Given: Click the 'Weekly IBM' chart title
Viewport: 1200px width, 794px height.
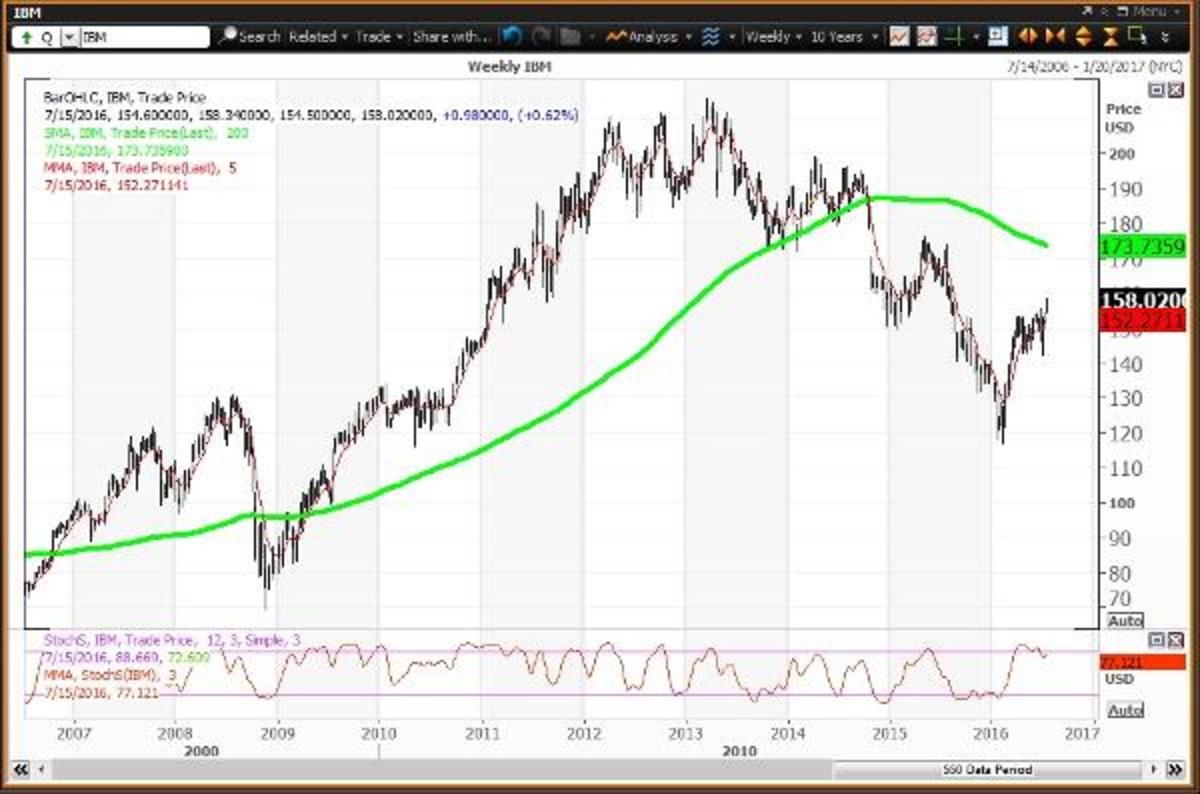Looking at the screenshot, I should point(510,66).
